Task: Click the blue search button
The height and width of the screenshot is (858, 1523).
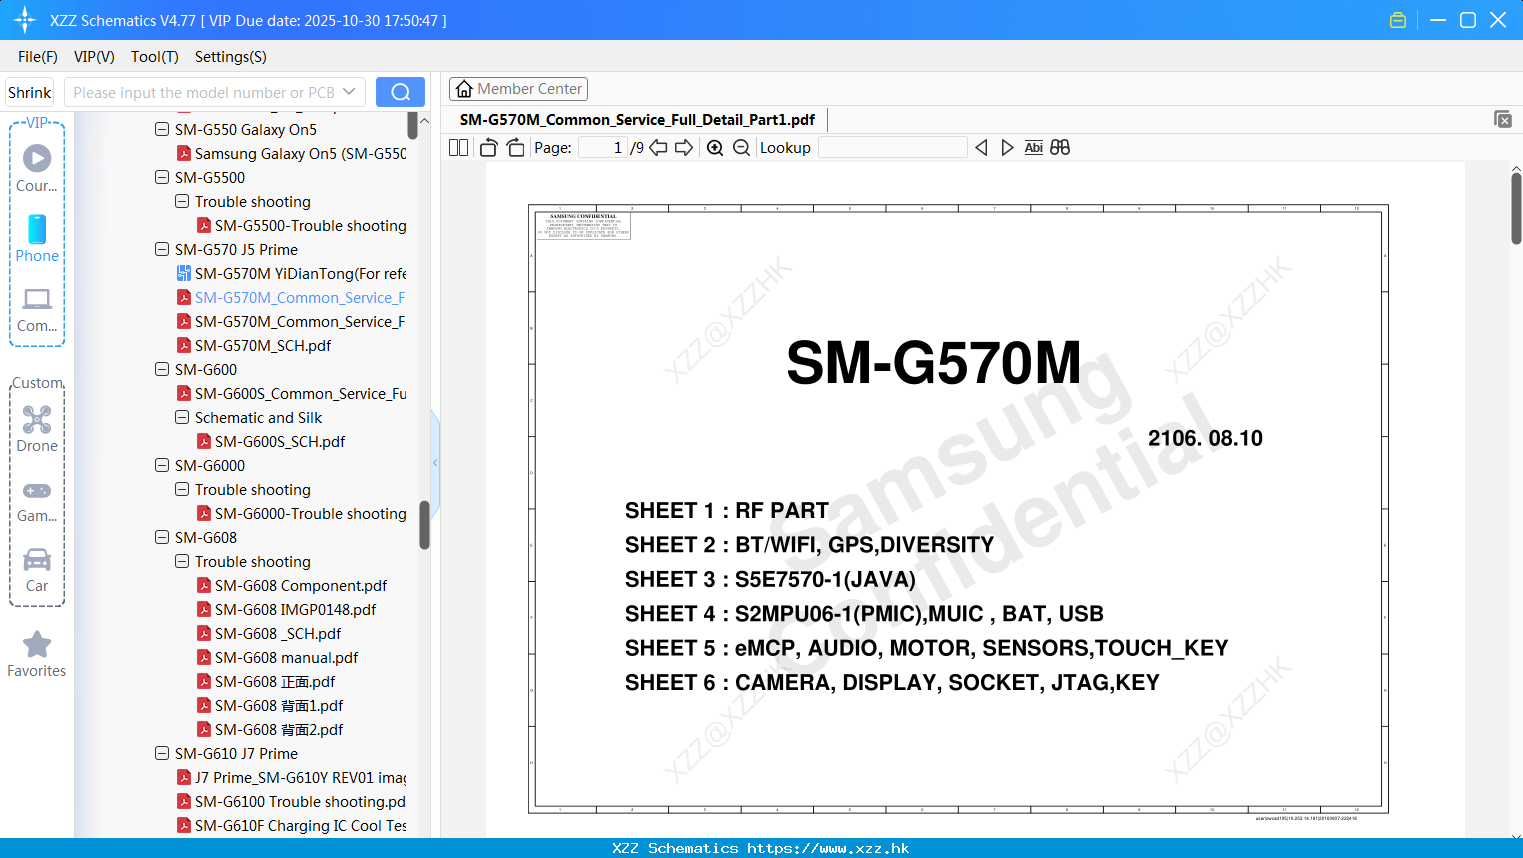Action: [x=400, y=92]
